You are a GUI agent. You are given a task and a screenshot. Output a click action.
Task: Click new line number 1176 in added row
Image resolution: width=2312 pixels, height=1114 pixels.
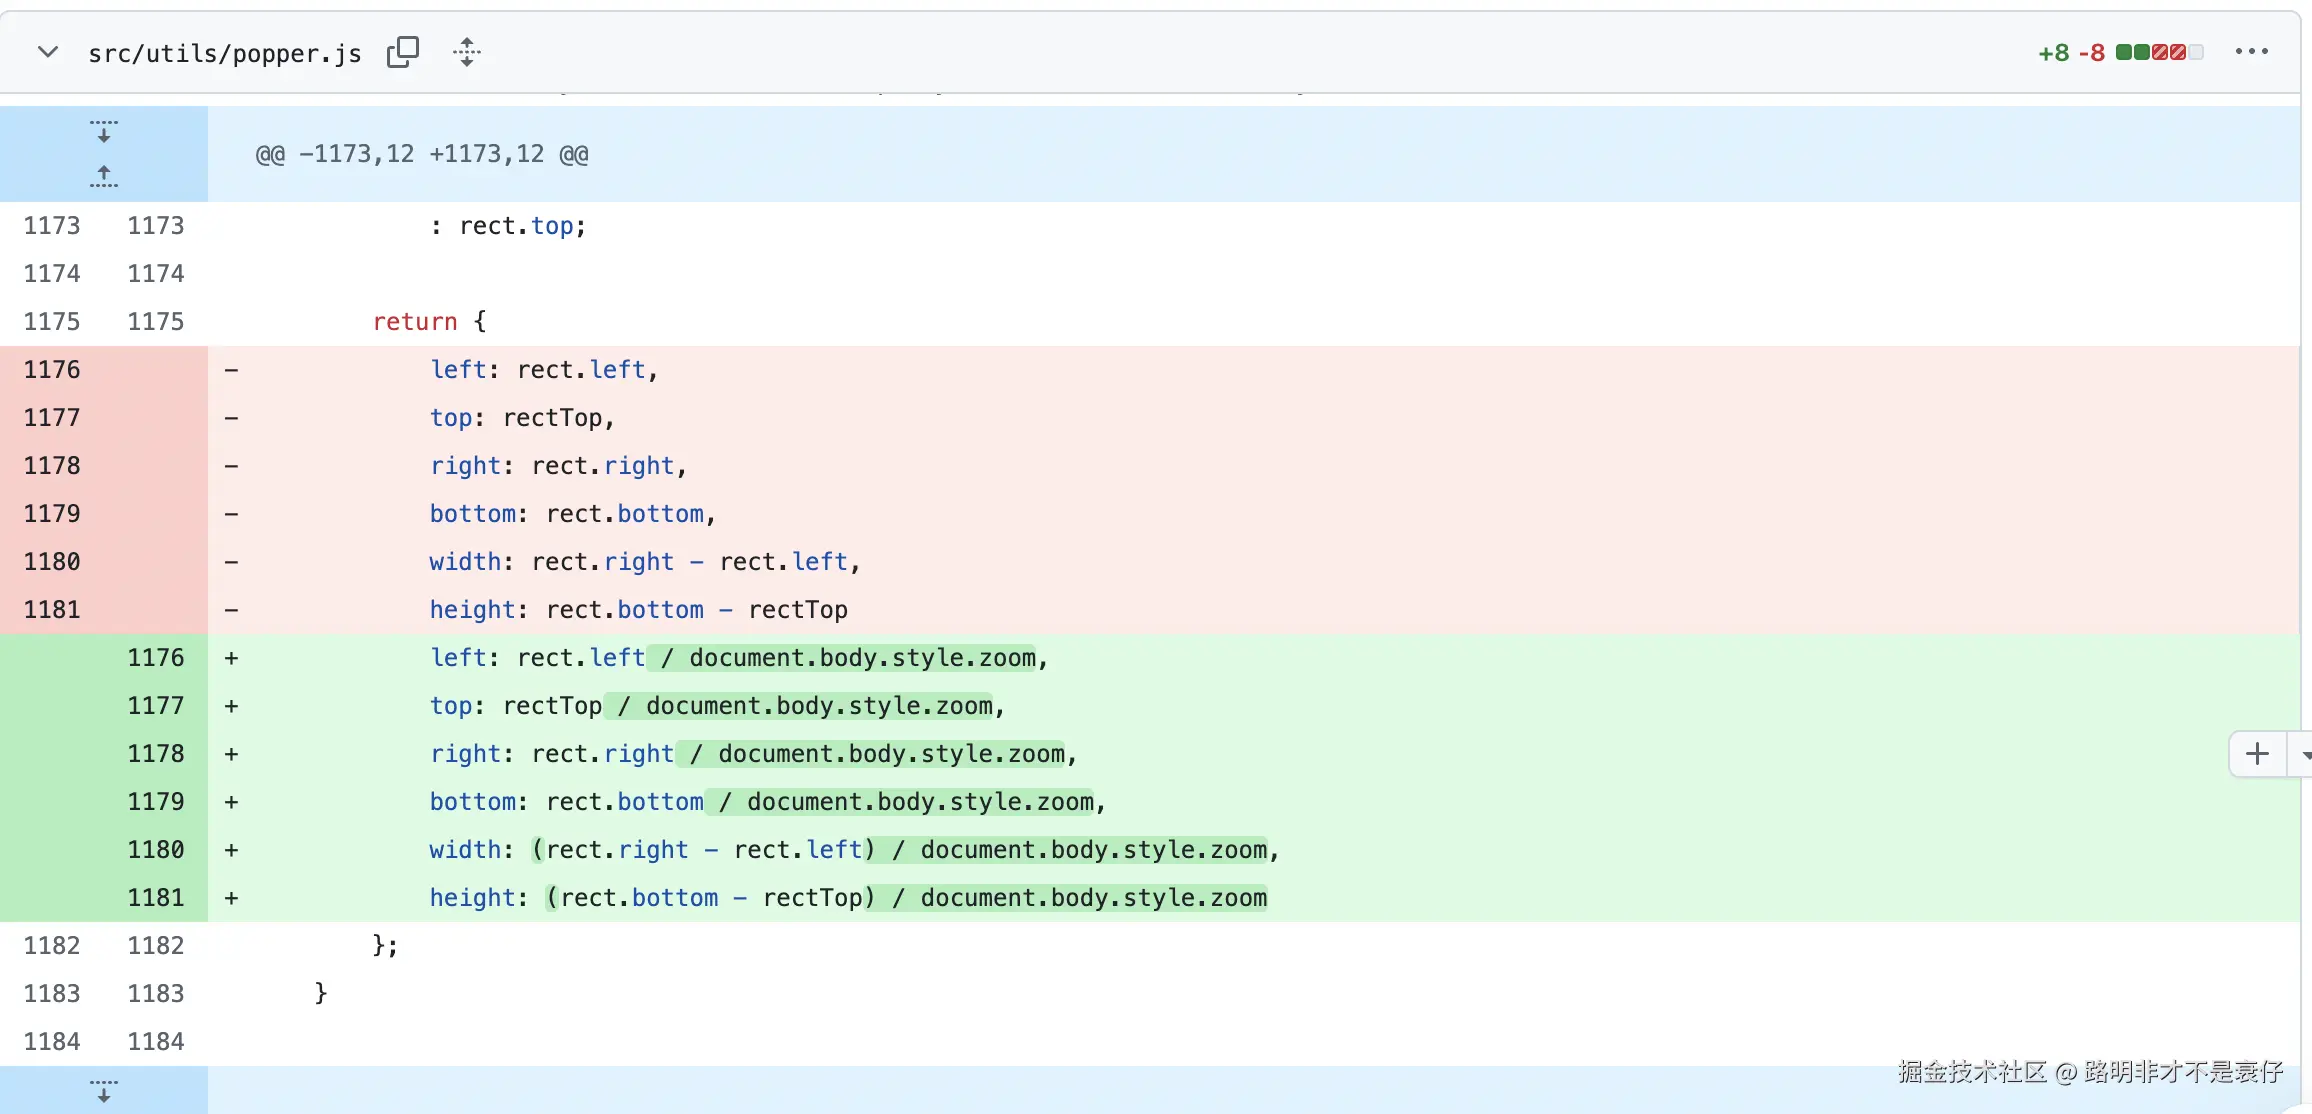pyautogui.click(x=156, y=658)
